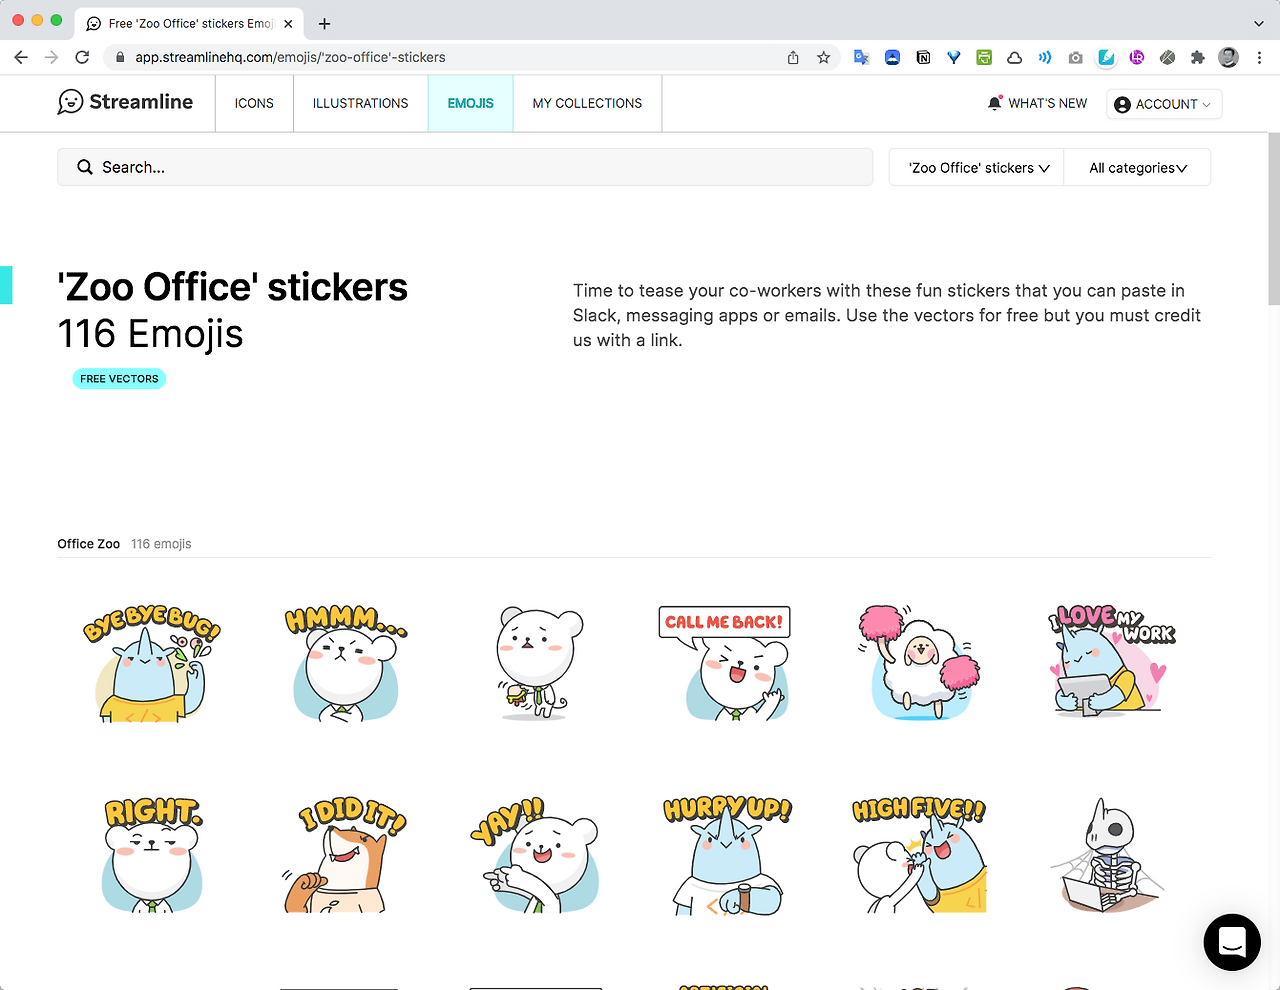Open the 'I Love My Work' sticker
This screenshot has width=1280, height=990.
(1111, 660)
